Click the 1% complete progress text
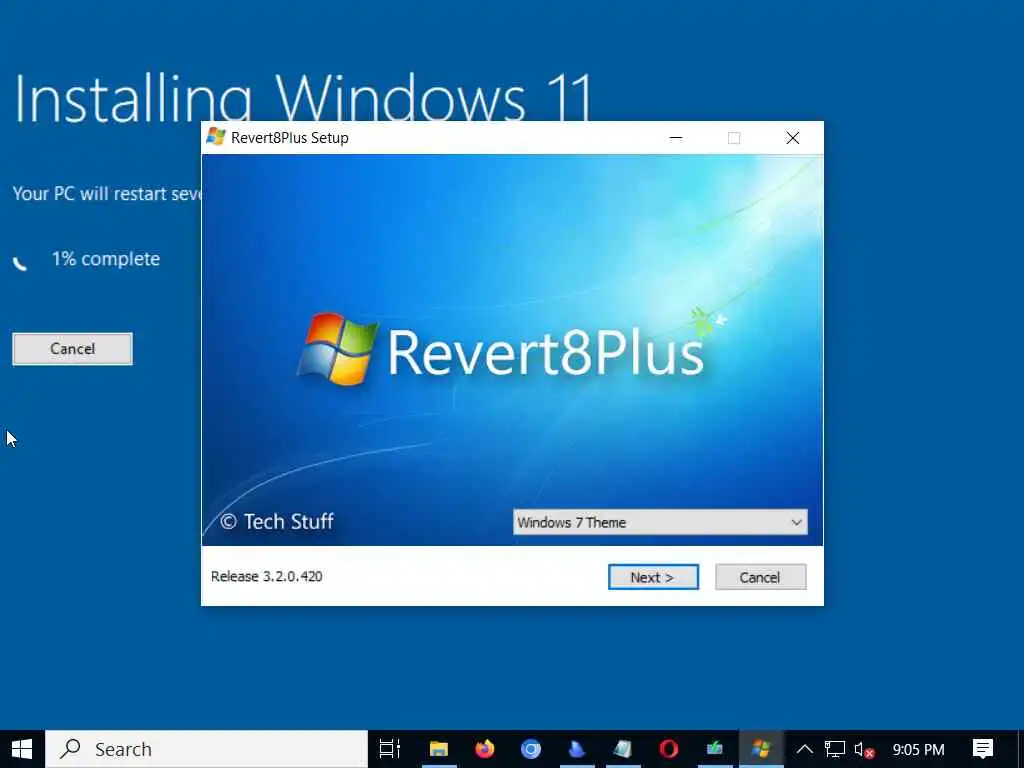The width and height of the screenshot is (1024, 768). point(106,259)
